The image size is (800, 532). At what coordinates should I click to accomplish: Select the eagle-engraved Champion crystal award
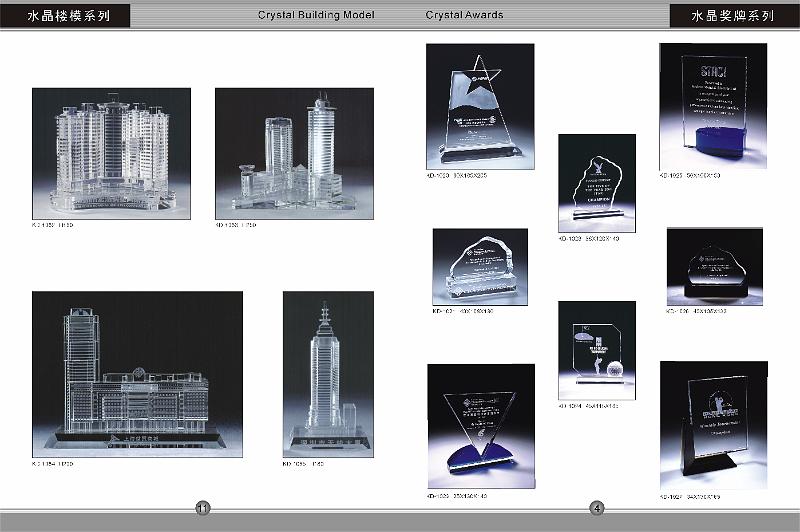(x=596, y=183)
